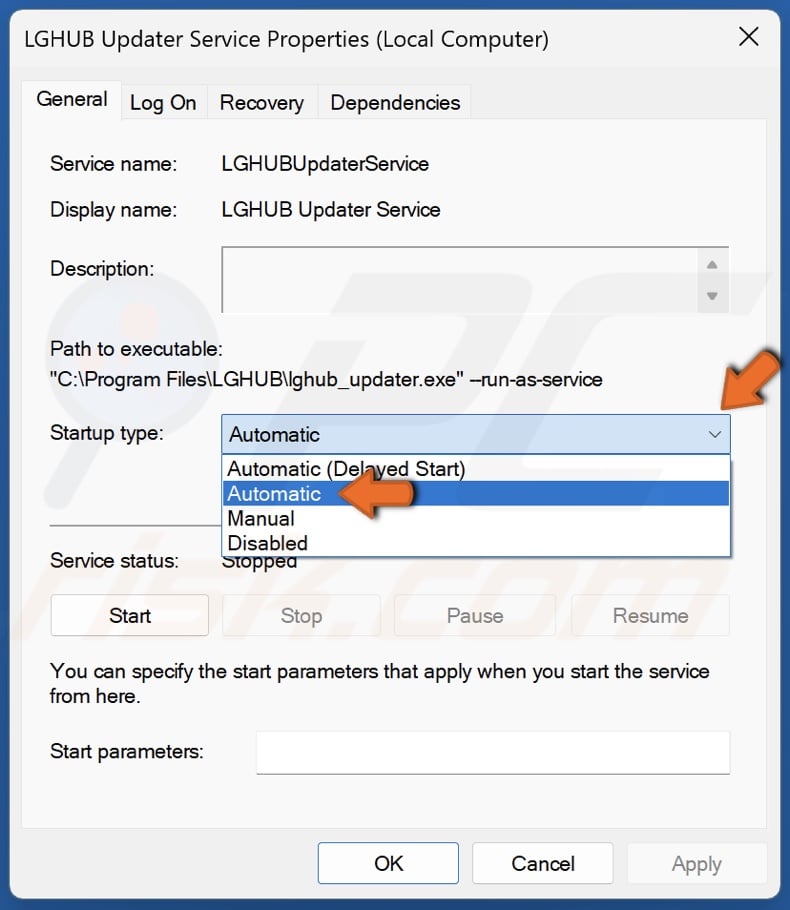Click the Stop button
The height and width of the screenshot is (910, 790).
[301, 615]
